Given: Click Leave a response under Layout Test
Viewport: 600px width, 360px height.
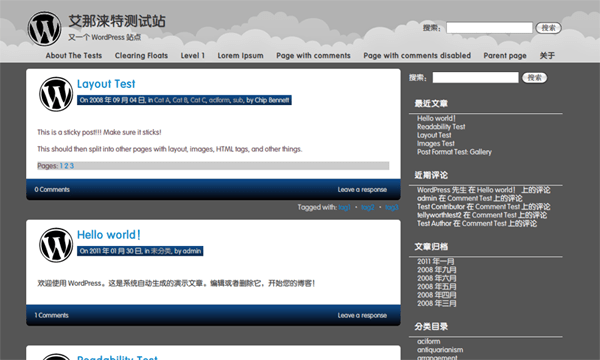Looking at the screenshot, I should [x=362, y=189].
